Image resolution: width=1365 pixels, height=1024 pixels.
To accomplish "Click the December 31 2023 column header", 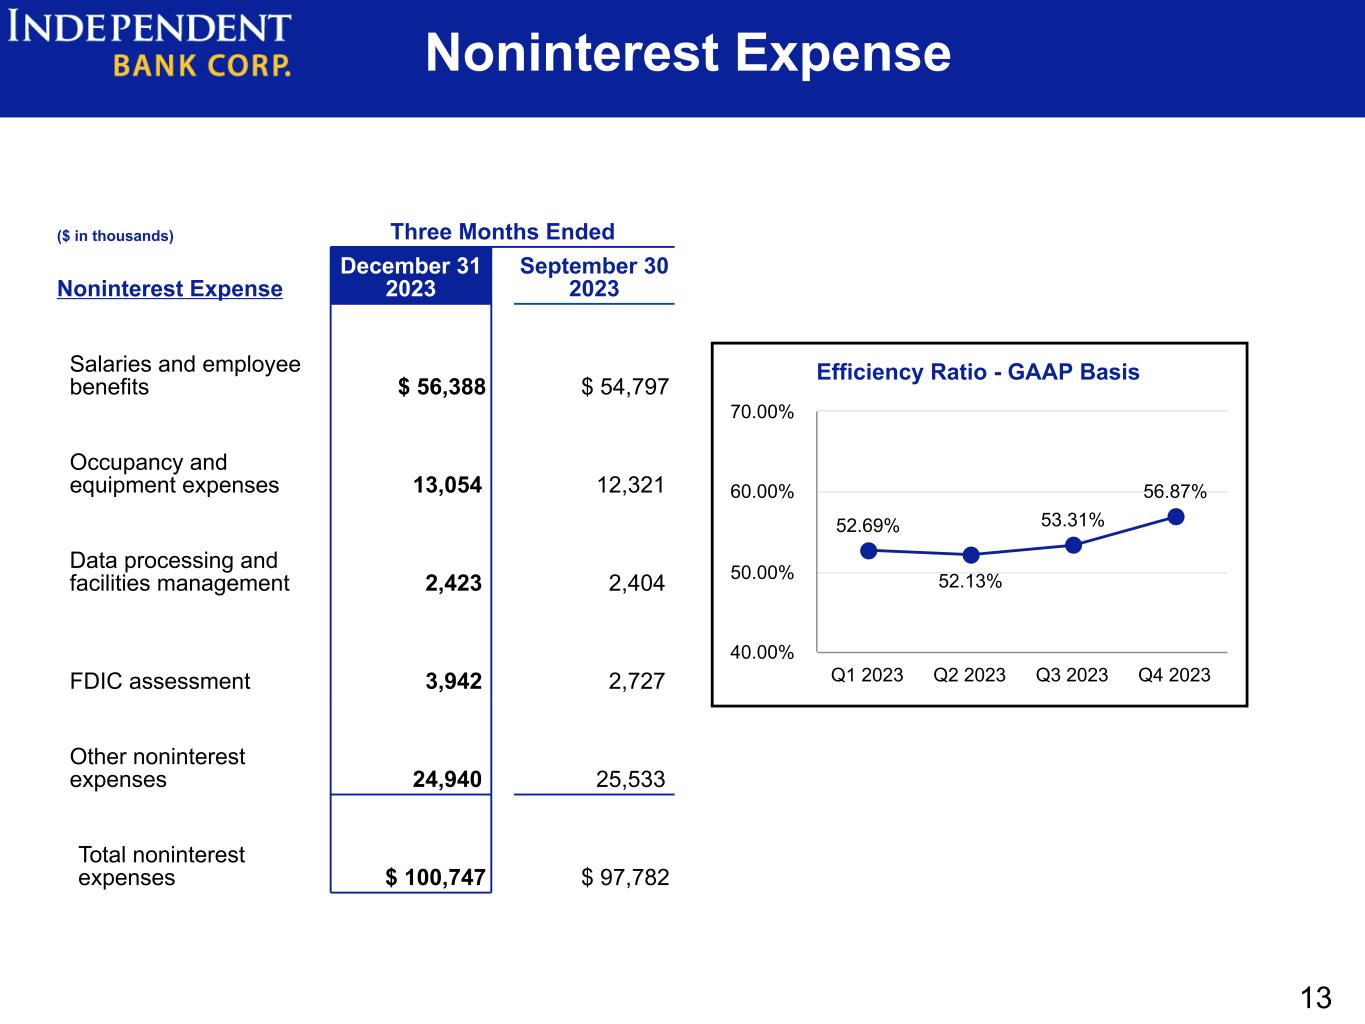I will pyautogui.click(x=411, y=277).
